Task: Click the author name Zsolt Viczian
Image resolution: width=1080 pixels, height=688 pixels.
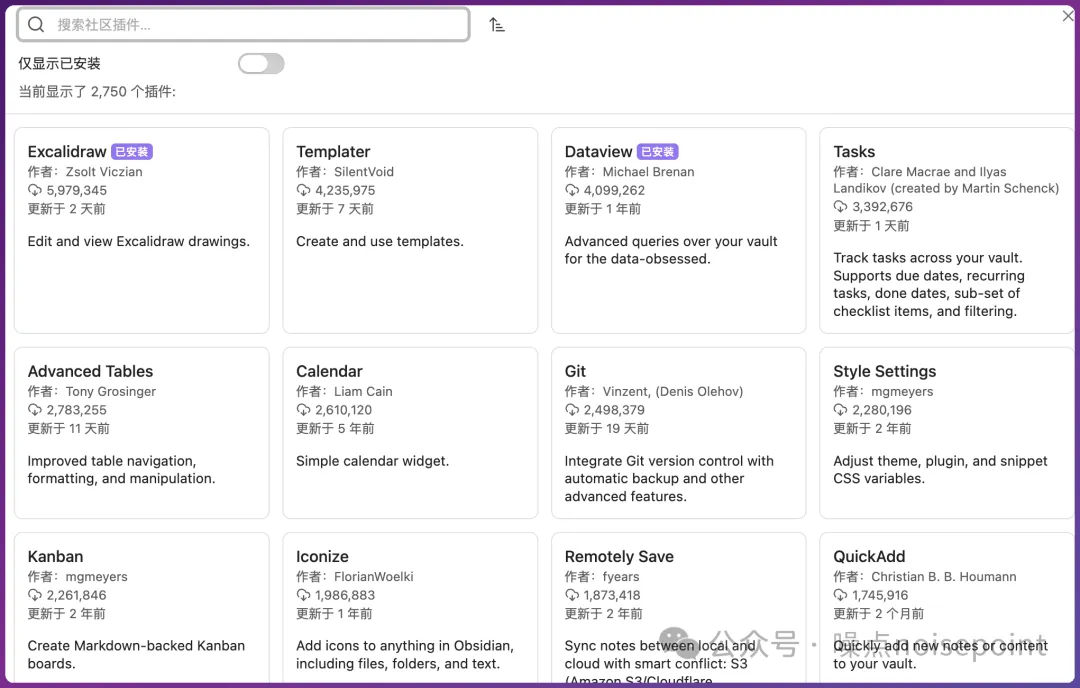Action: 104,171
